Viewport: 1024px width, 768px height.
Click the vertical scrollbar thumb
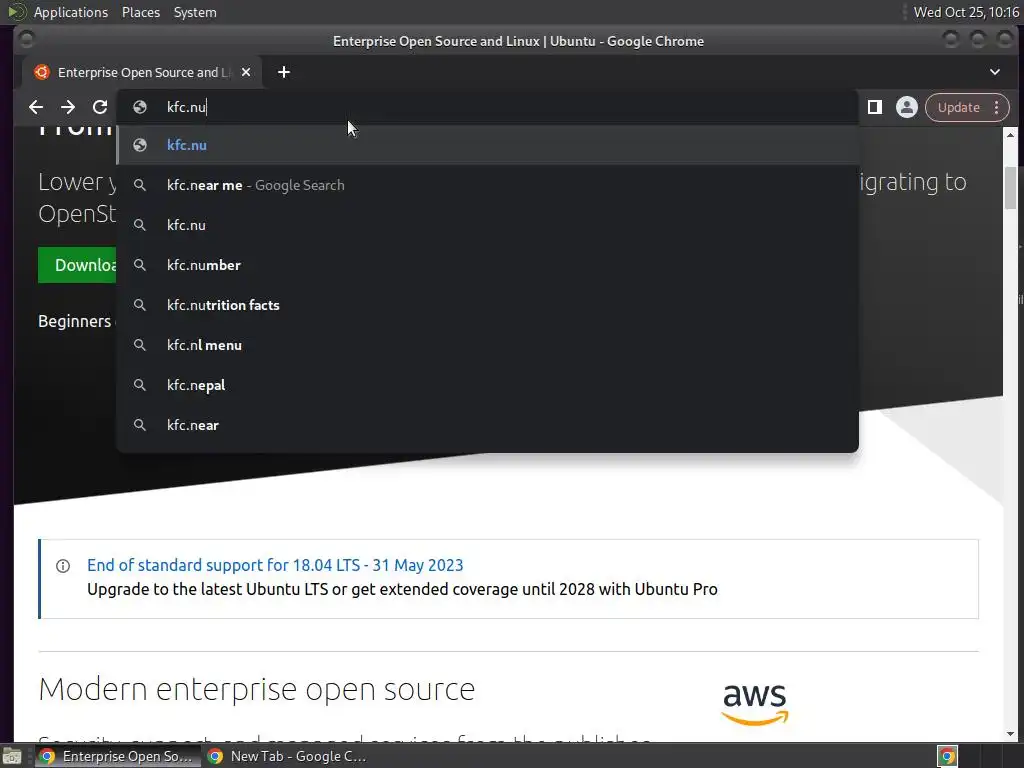tap(1010, 188)
